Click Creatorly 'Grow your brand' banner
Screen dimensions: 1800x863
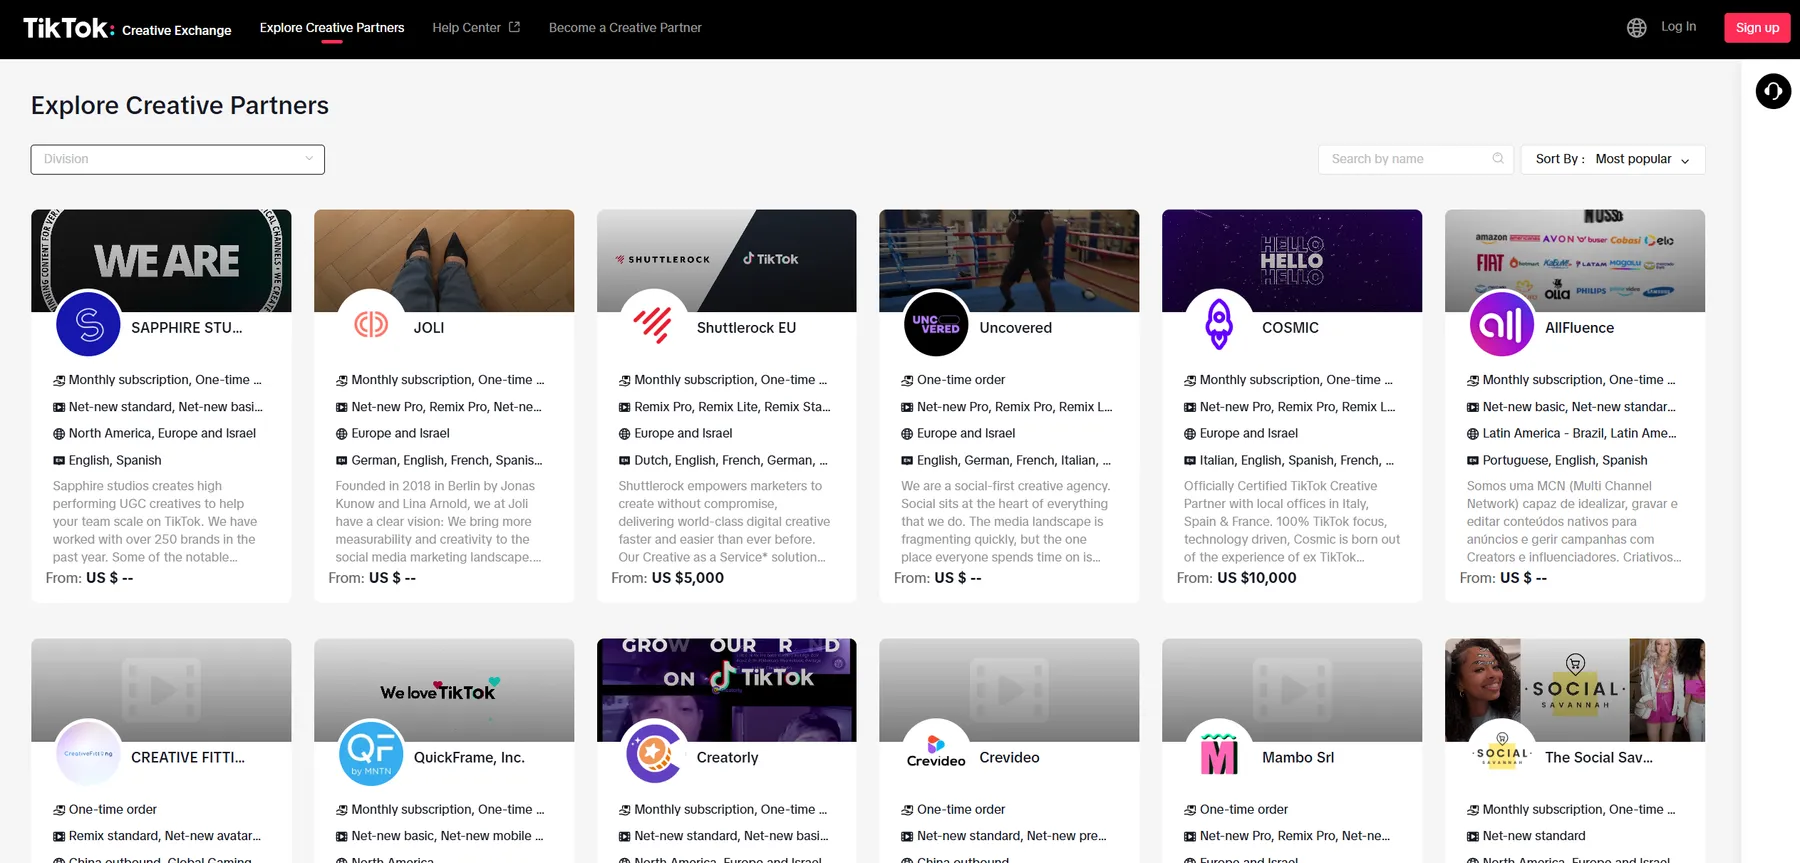(727, 690)
